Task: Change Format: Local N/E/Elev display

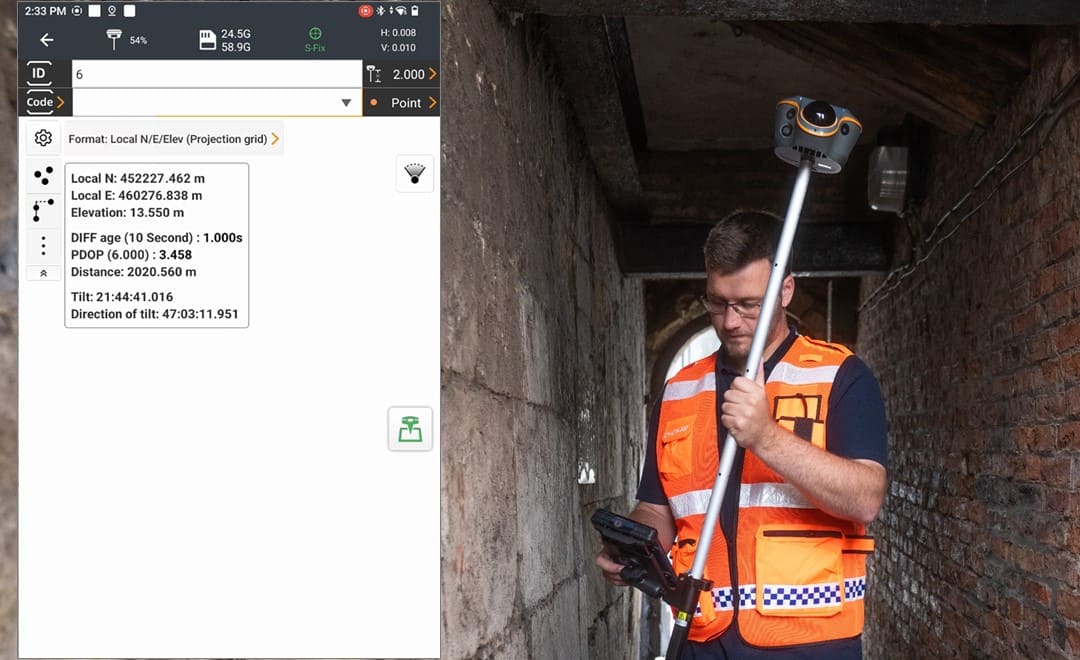Action: click(174, 138)
